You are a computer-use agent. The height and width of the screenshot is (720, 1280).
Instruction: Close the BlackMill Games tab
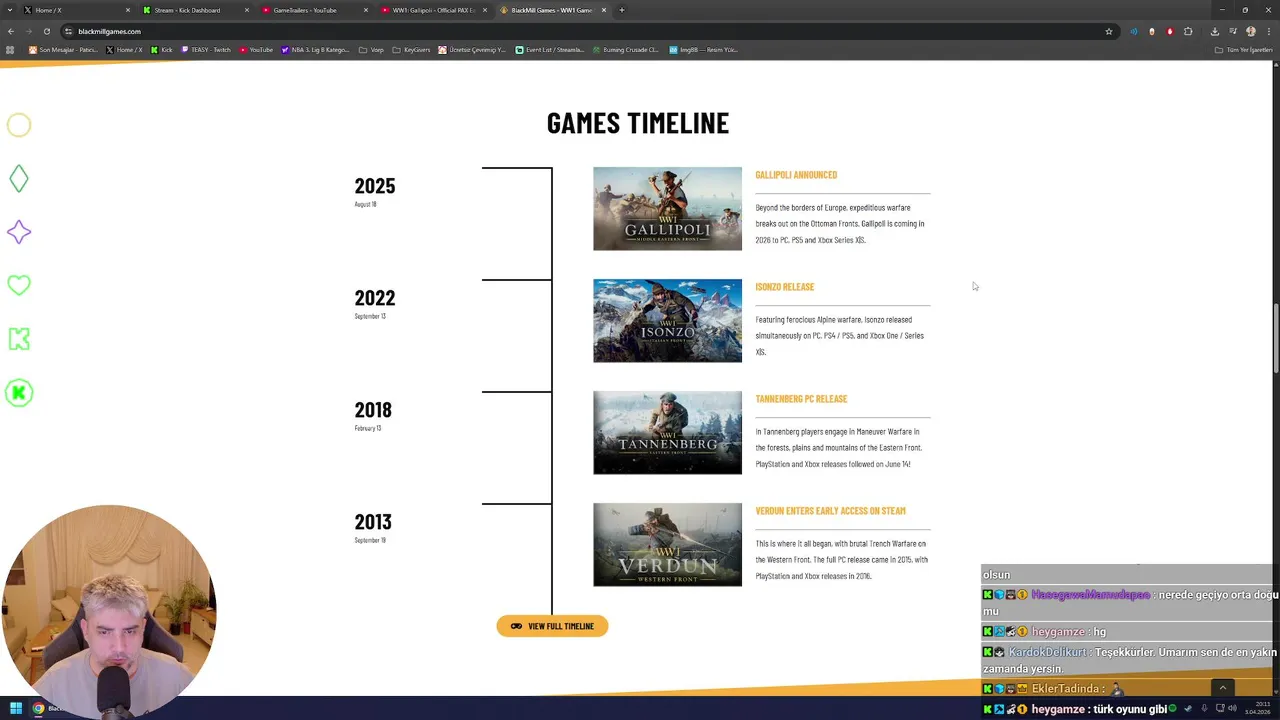pos(604,10)
